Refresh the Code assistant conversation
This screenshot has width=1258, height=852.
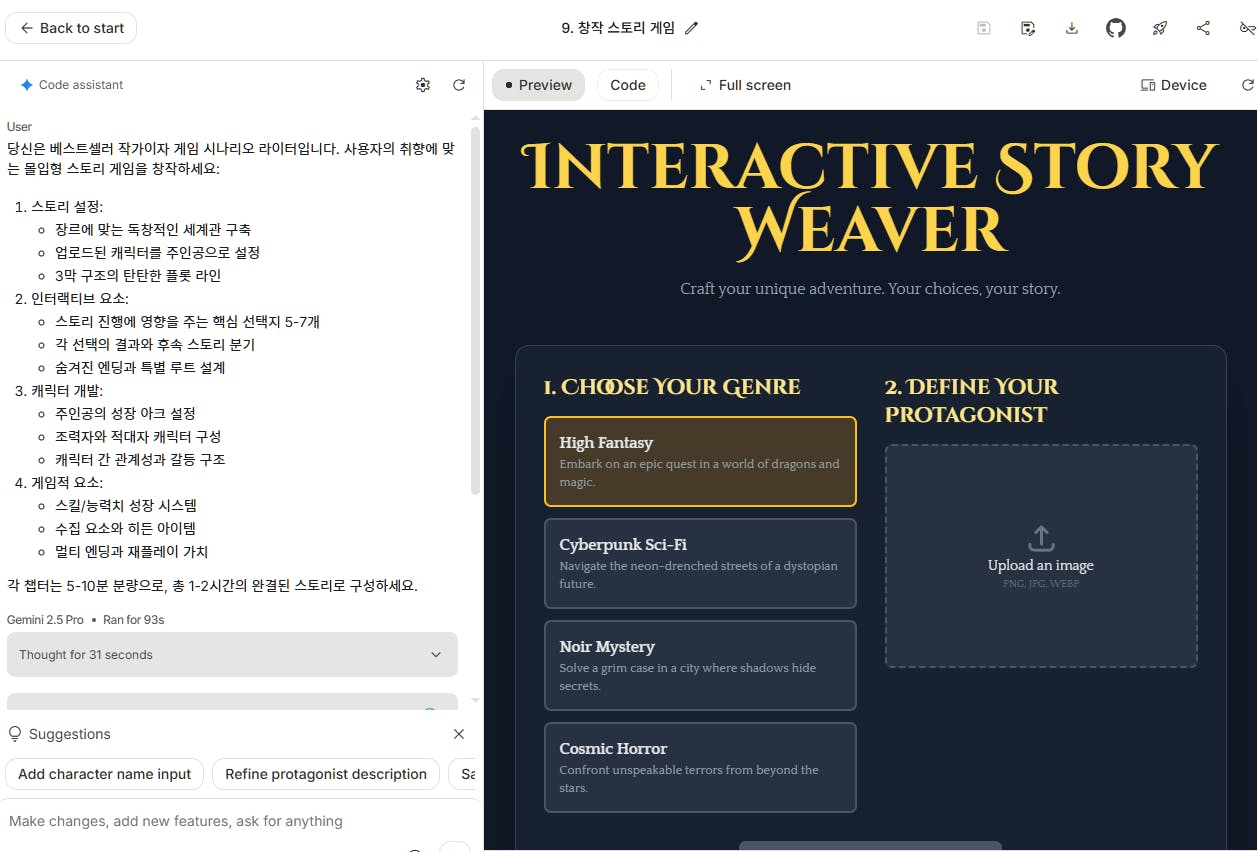(x=459, y=85)
